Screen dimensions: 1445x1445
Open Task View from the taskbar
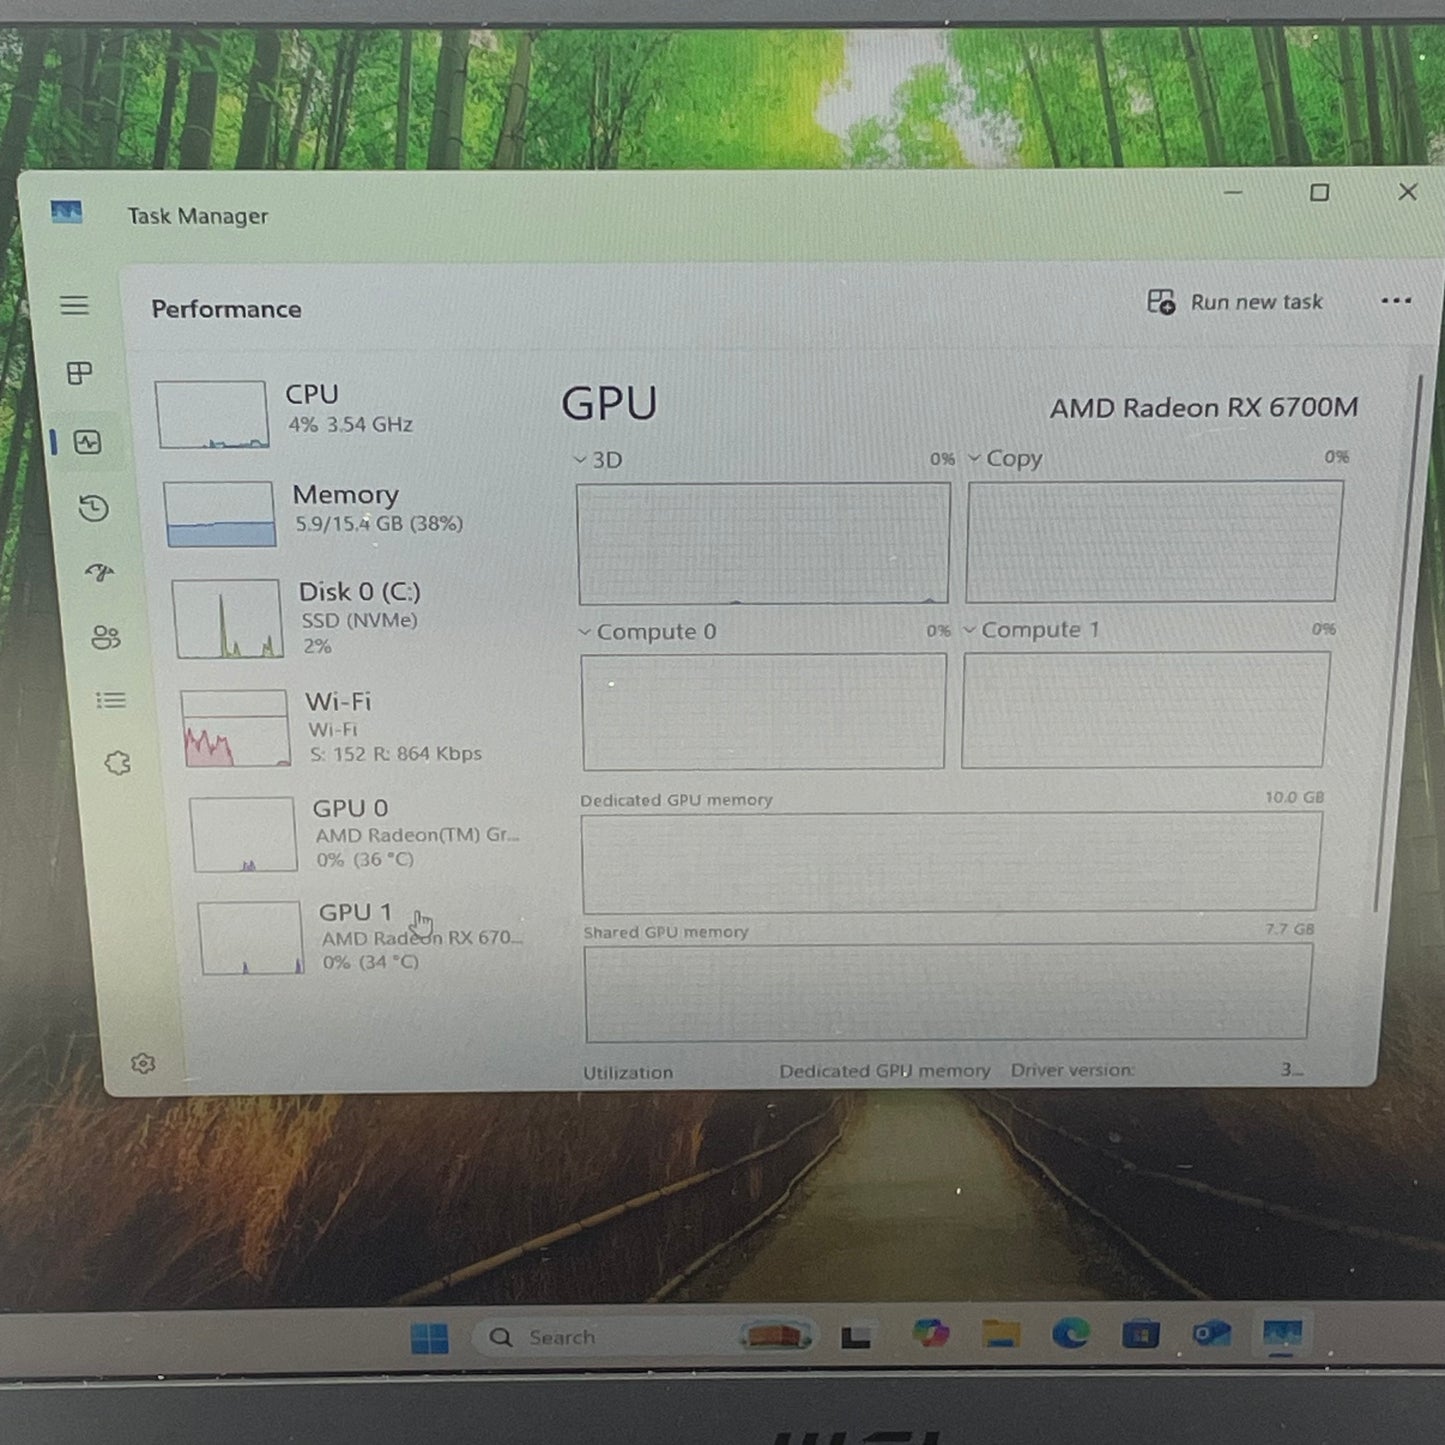coord(855,1337)
